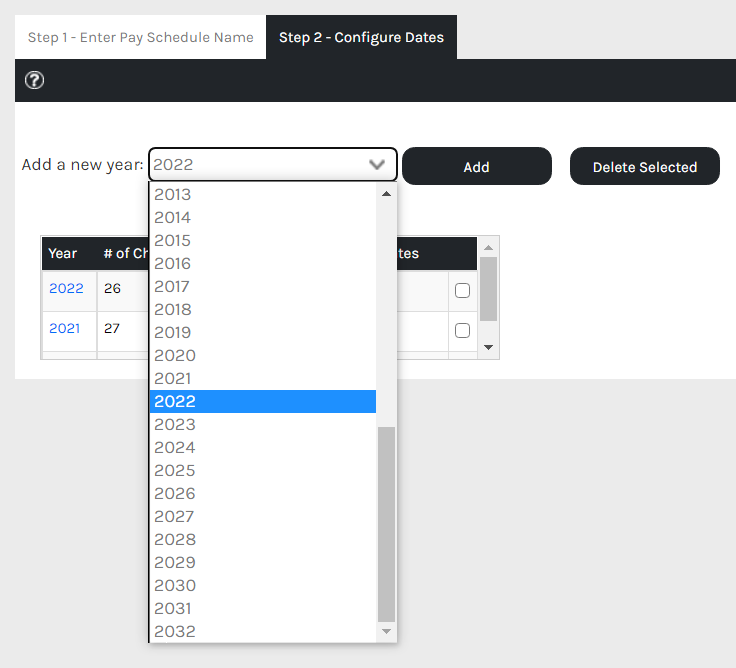
Task: Click the table's vertical scrollbar thumb
Action: coord(488,289)
